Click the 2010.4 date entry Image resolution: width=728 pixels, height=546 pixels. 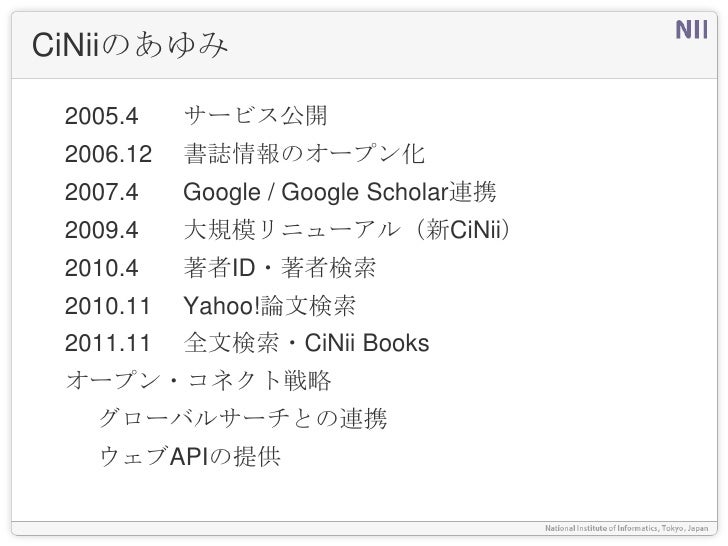102,268
